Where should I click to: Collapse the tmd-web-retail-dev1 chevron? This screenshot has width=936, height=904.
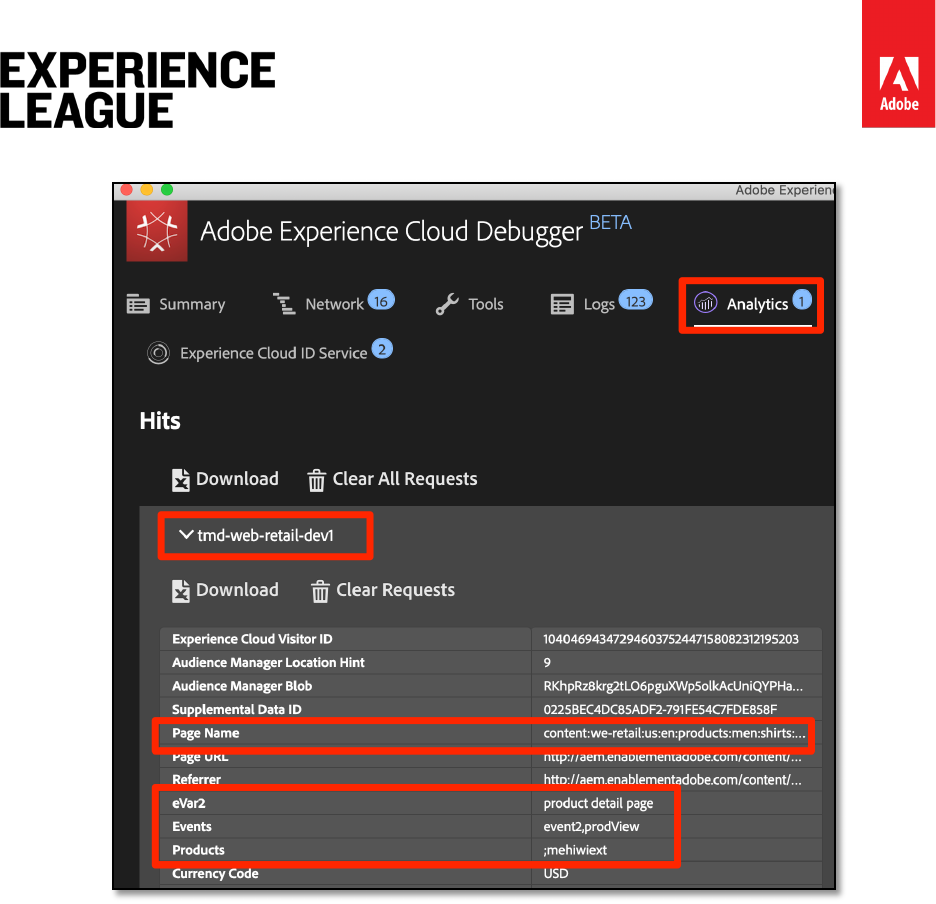point(186,534)
